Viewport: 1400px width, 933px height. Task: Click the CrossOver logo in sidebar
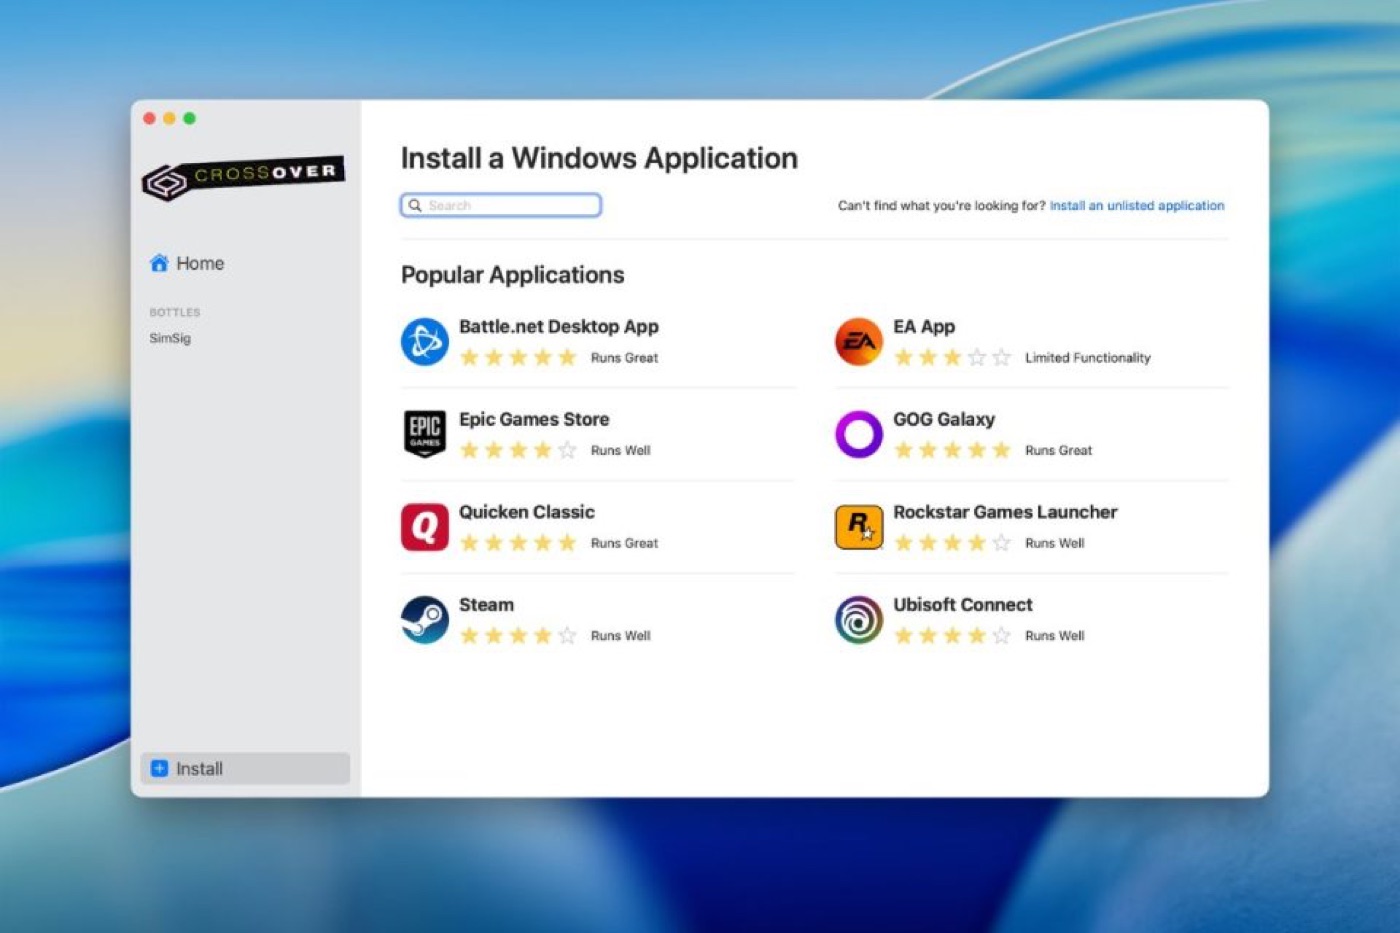[x=244, y=177]
